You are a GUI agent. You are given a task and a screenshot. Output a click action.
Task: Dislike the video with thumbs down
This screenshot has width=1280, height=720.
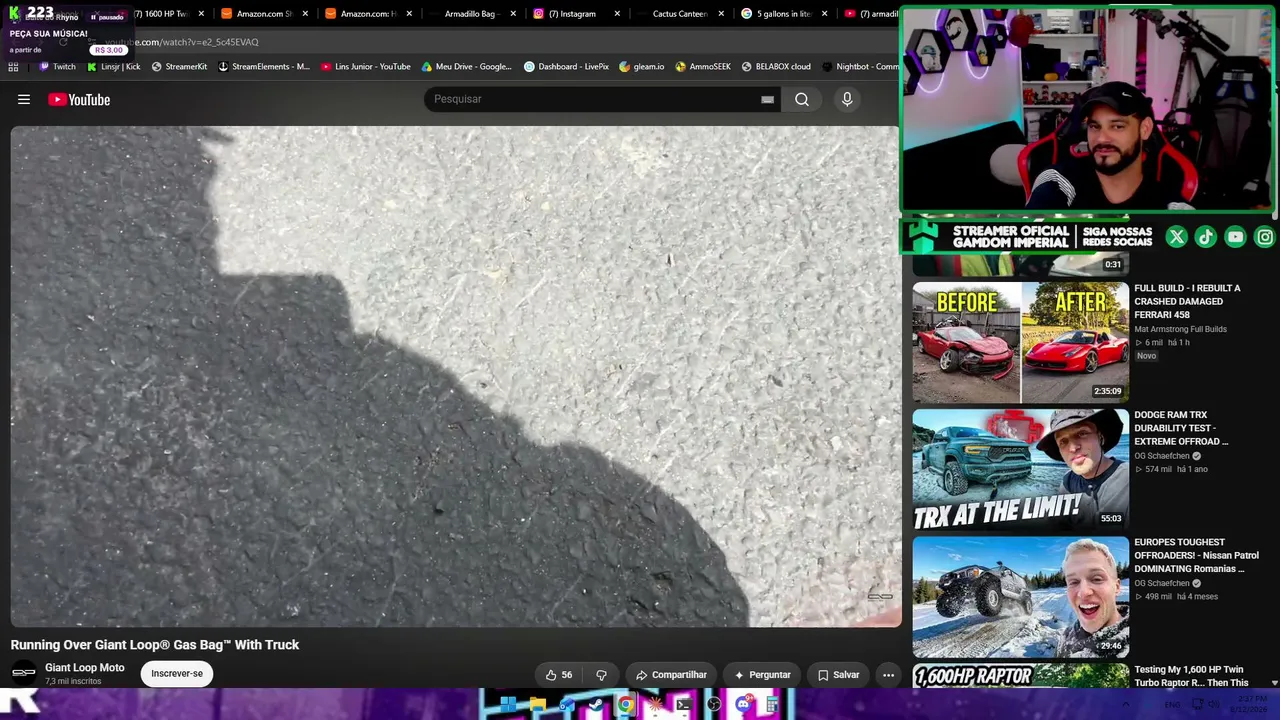601,675
